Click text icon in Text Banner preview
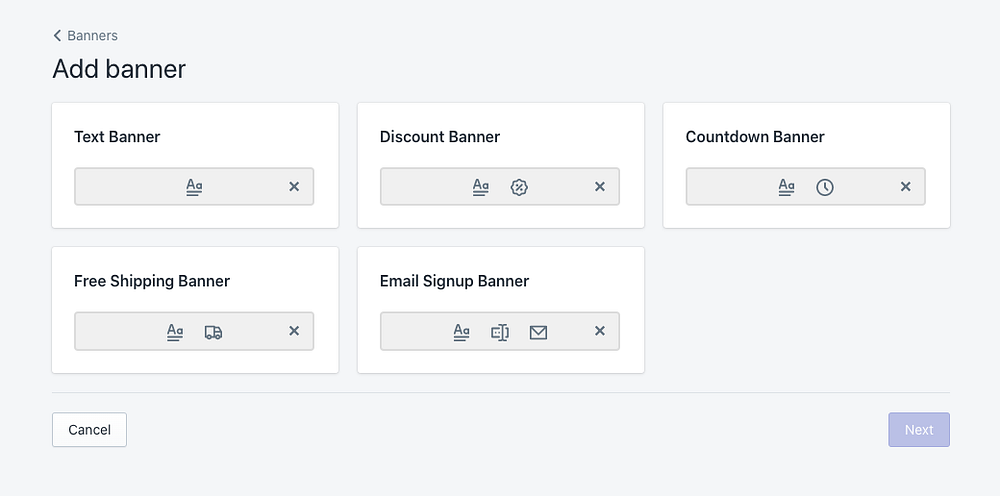 click(x=194, y=187)
